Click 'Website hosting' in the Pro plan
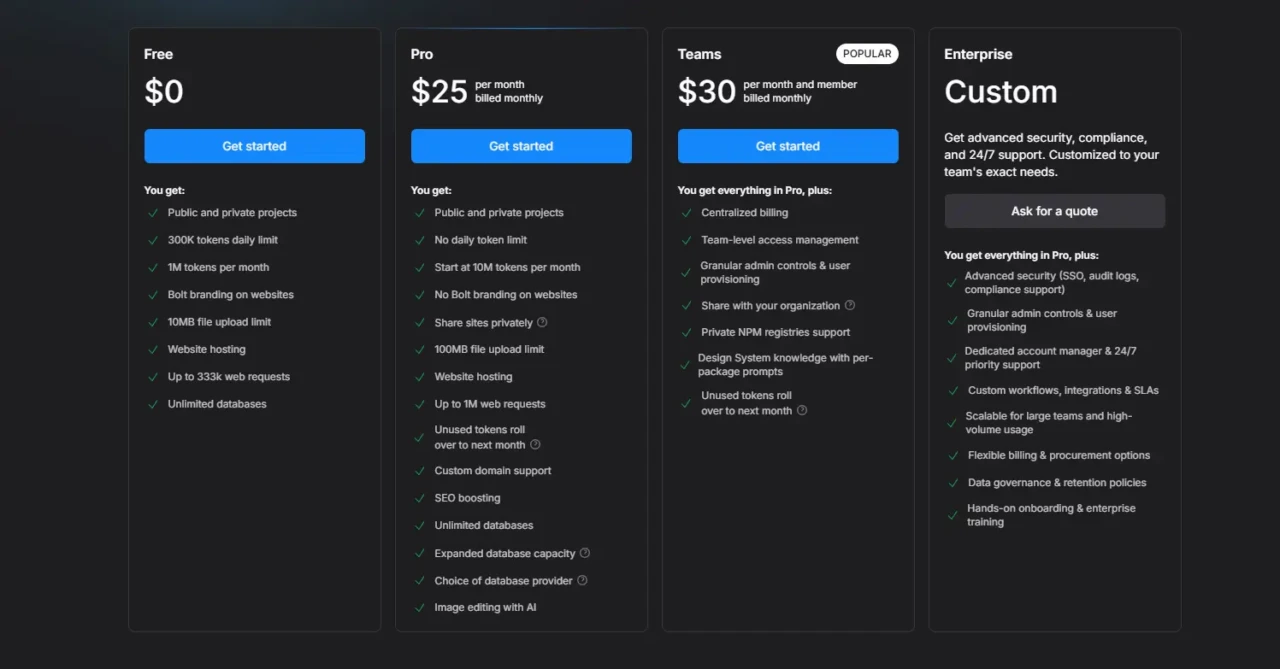This screenshot has width=1280, height=669. point(473,377)
